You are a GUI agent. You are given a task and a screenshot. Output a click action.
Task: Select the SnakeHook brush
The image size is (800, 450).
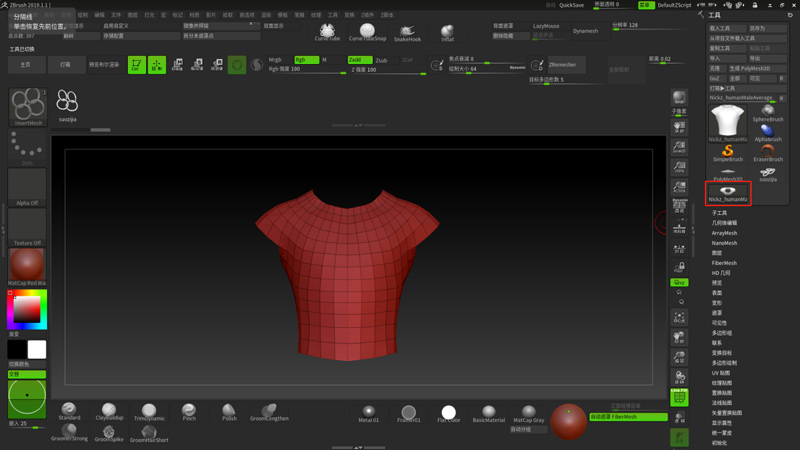(407, 33)
